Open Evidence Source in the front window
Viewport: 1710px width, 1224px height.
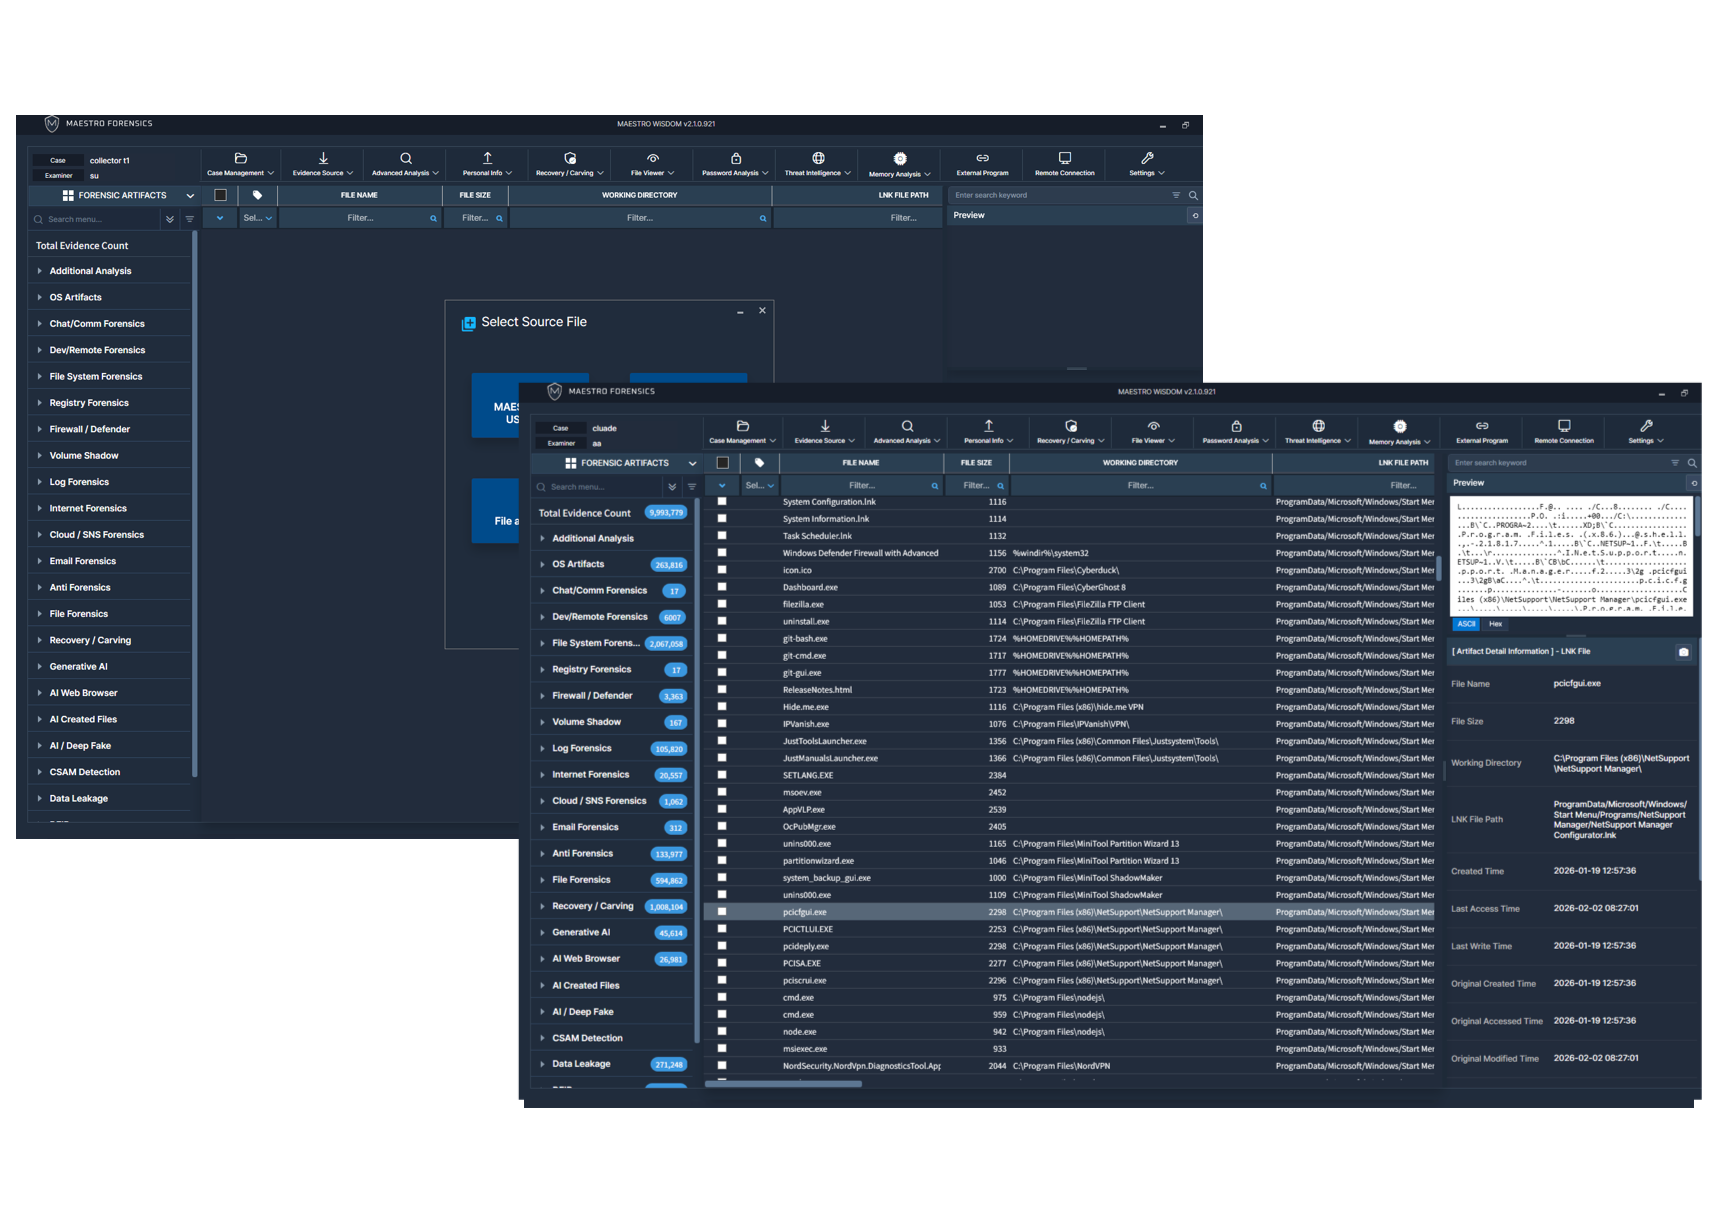tap(824, 432)
